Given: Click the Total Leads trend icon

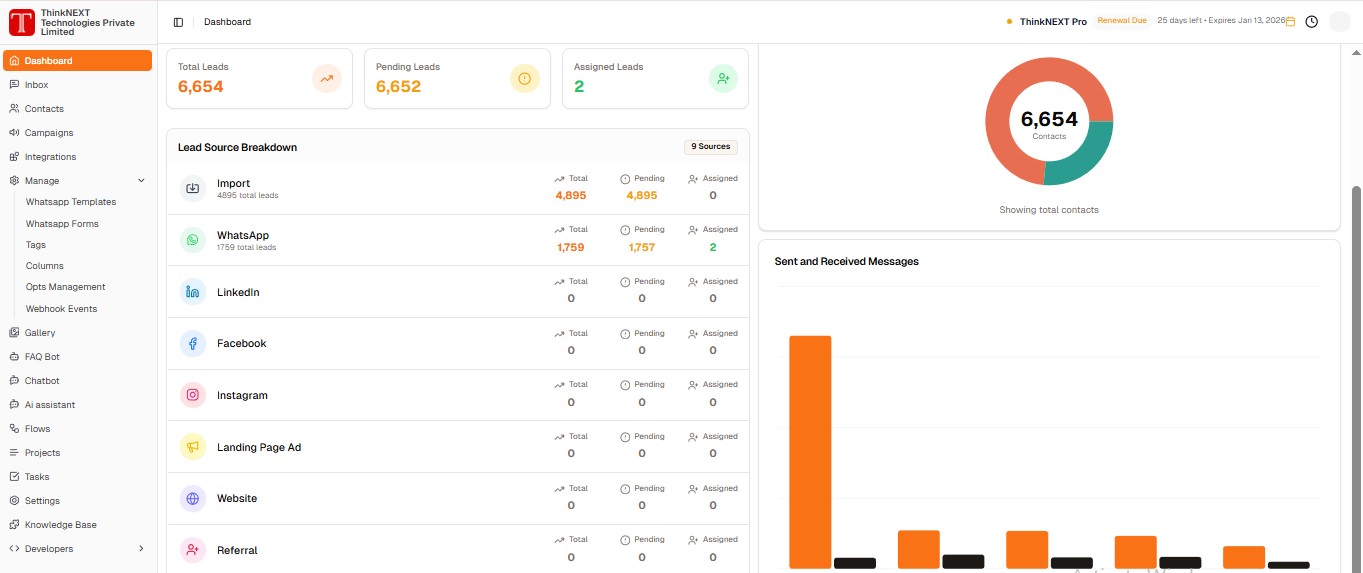Looking at the screenshot, I should (x=326, y=78).
